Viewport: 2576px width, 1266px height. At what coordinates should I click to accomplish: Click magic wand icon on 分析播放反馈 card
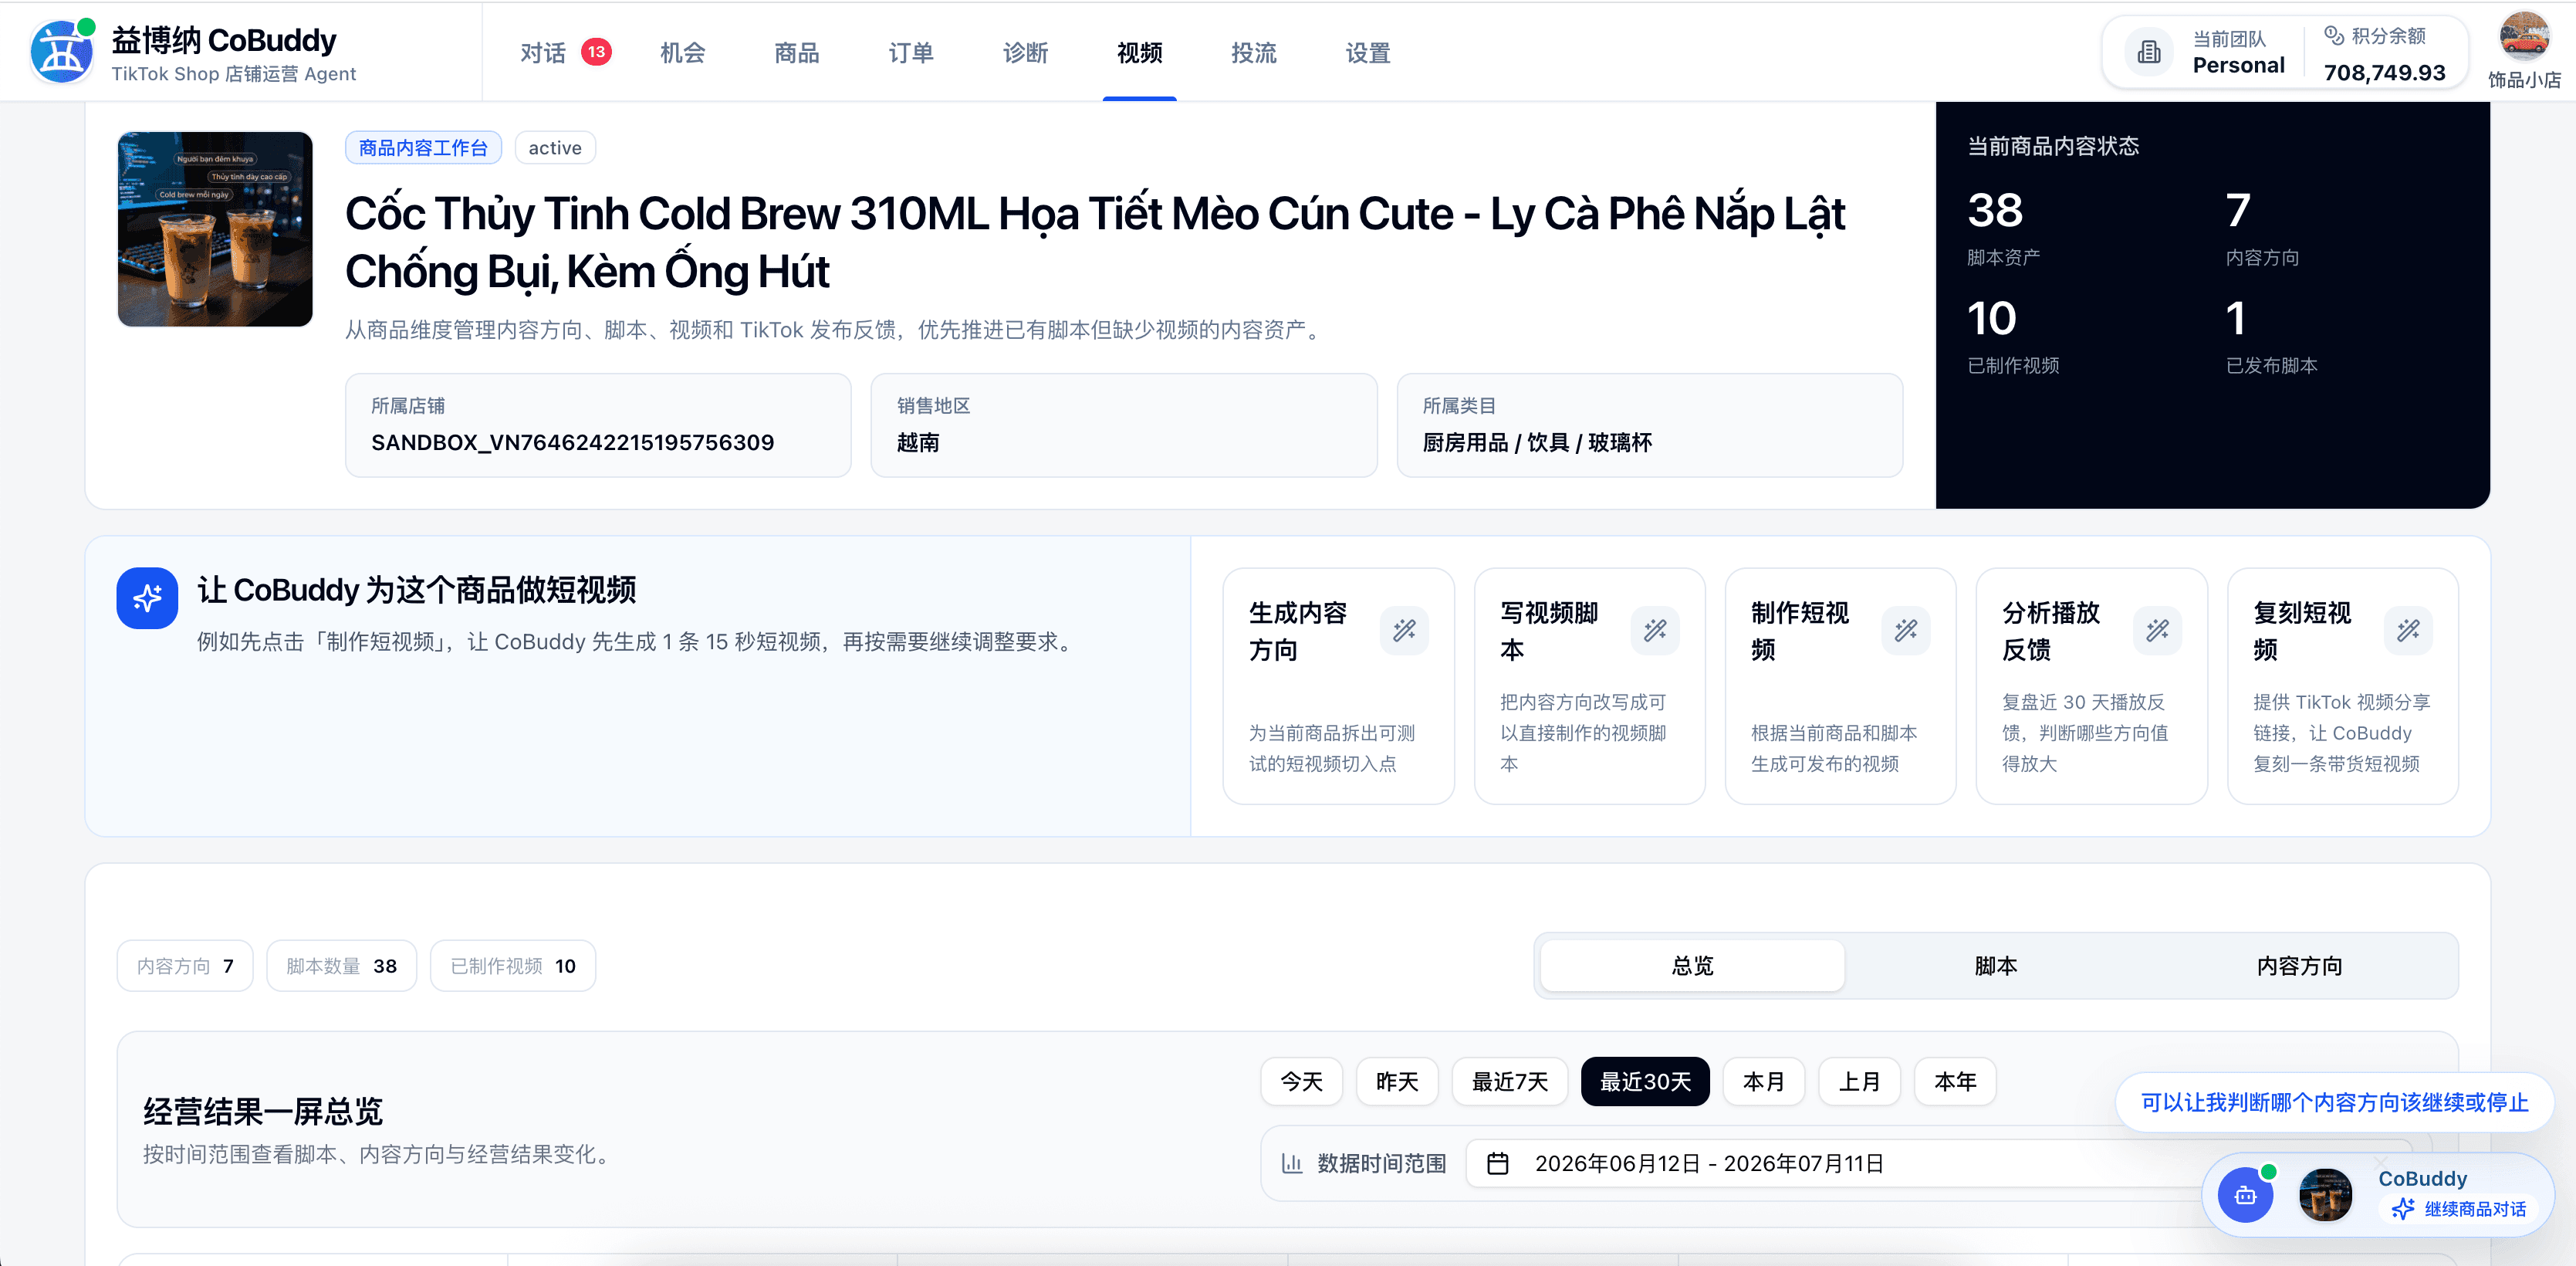tap(2157, 630)
